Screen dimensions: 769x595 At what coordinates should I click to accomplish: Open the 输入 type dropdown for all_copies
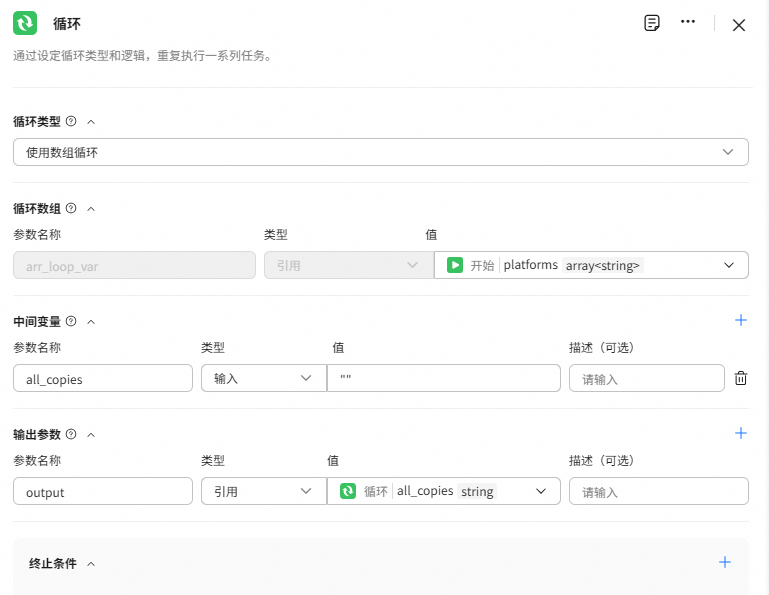point(264,378)
